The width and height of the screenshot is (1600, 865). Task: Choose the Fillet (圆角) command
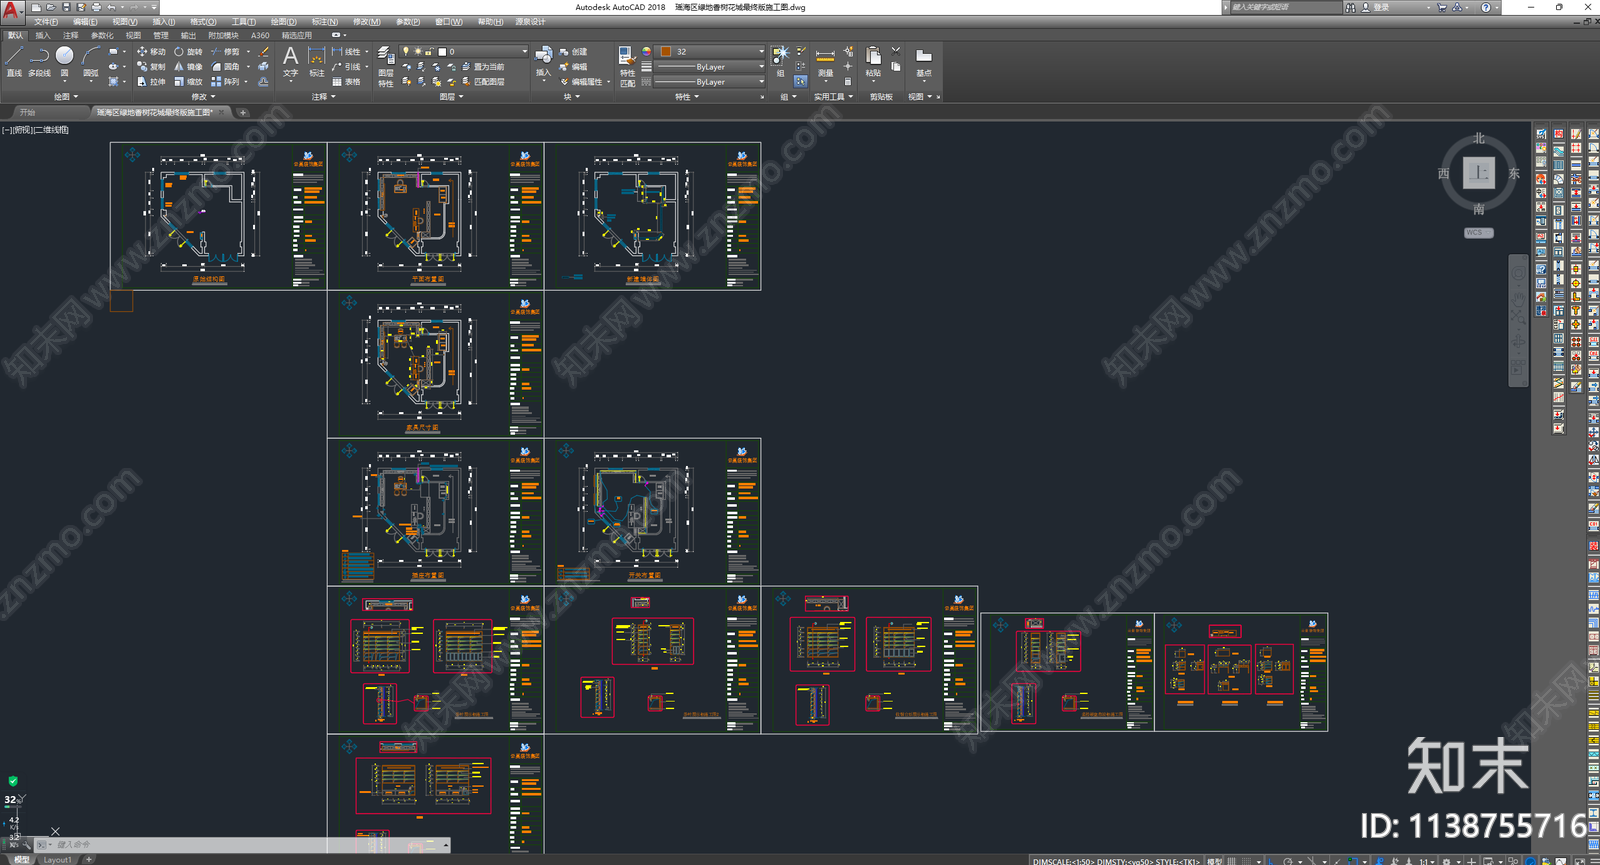(225, 67)
